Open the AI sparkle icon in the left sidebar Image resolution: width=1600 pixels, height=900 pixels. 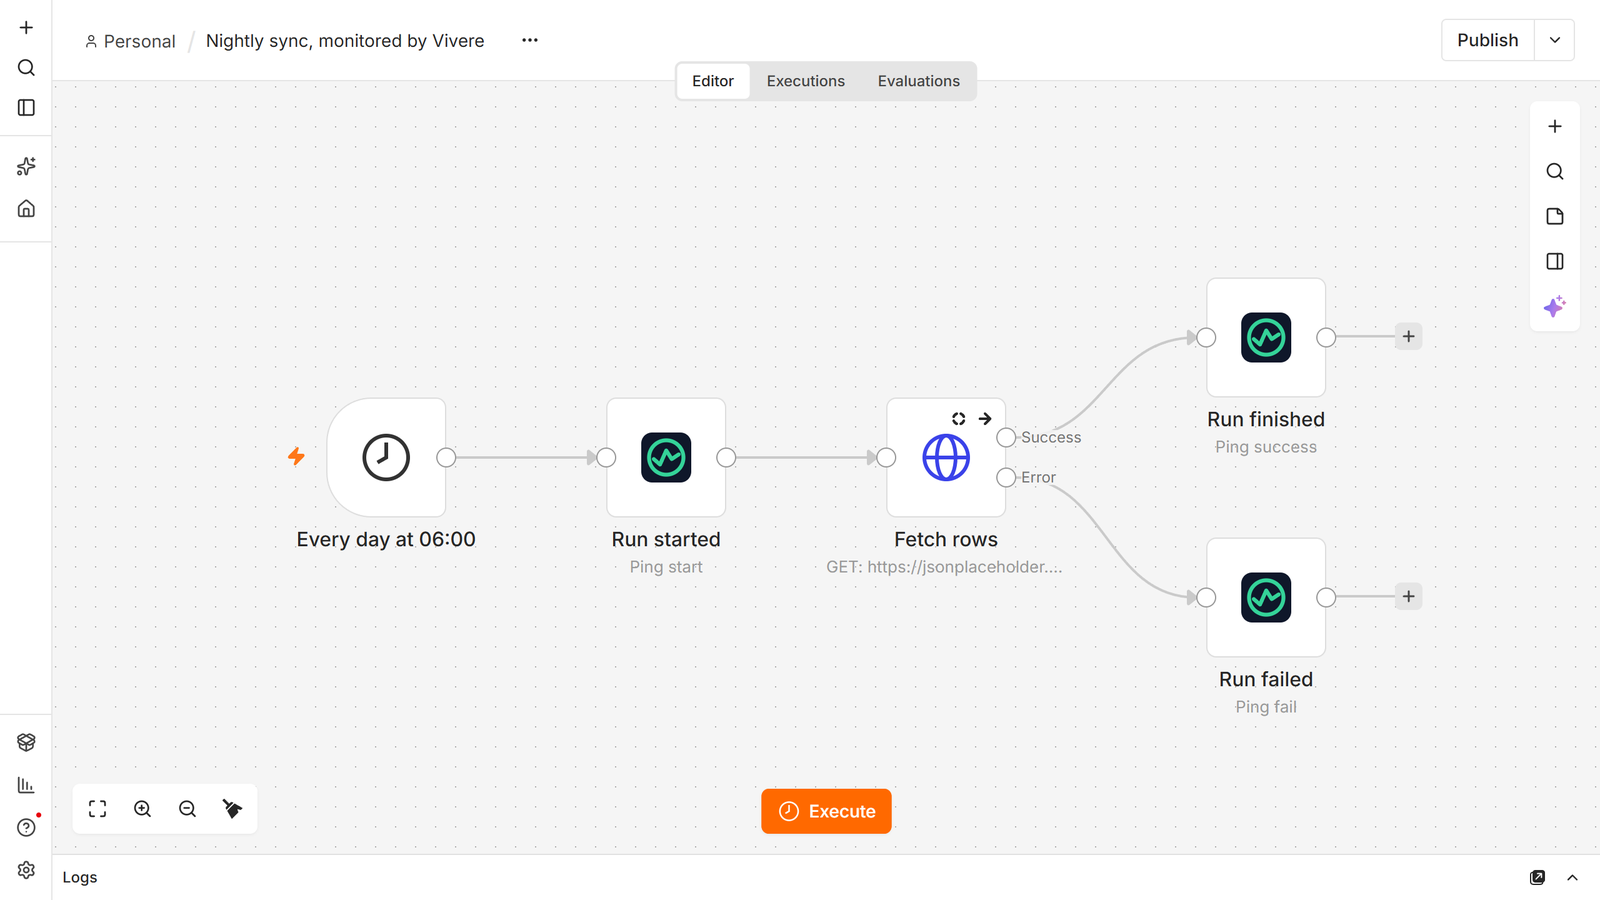26,166
